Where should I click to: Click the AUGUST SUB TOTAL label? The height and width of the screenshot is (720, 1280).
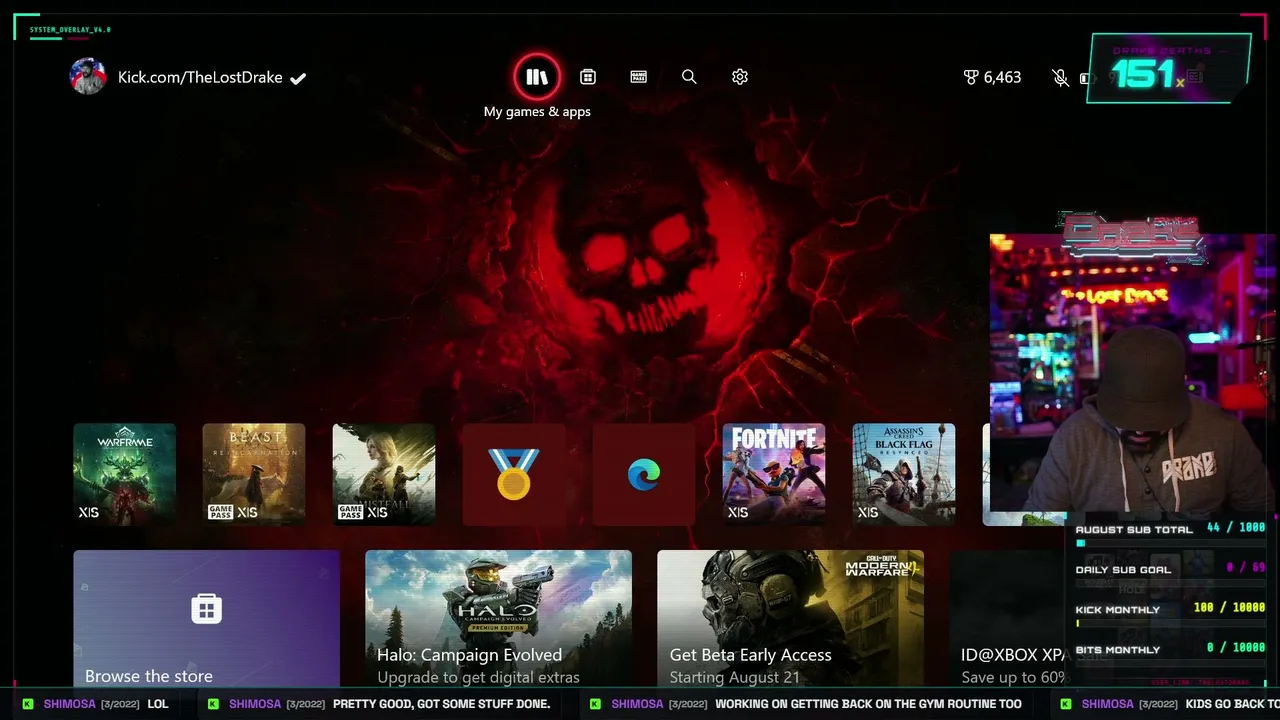pos(1134,530)
